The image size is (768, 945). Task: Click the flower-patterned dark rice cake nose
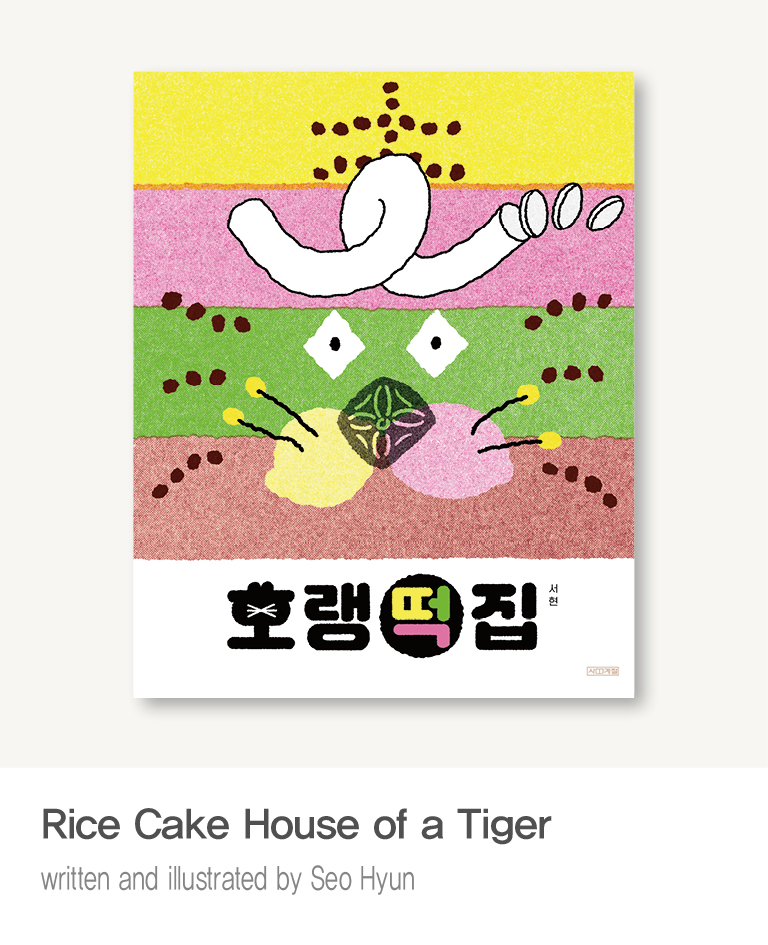(x=382, y=422)
